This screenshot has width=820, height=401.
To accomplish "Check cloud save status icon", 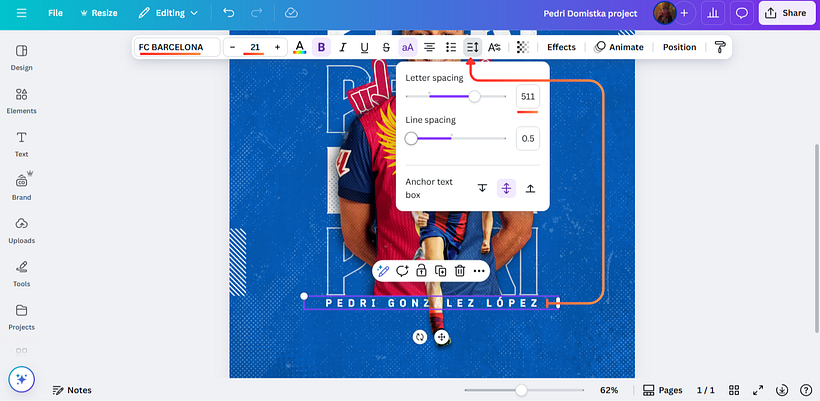I will click(x=291, y=13).
